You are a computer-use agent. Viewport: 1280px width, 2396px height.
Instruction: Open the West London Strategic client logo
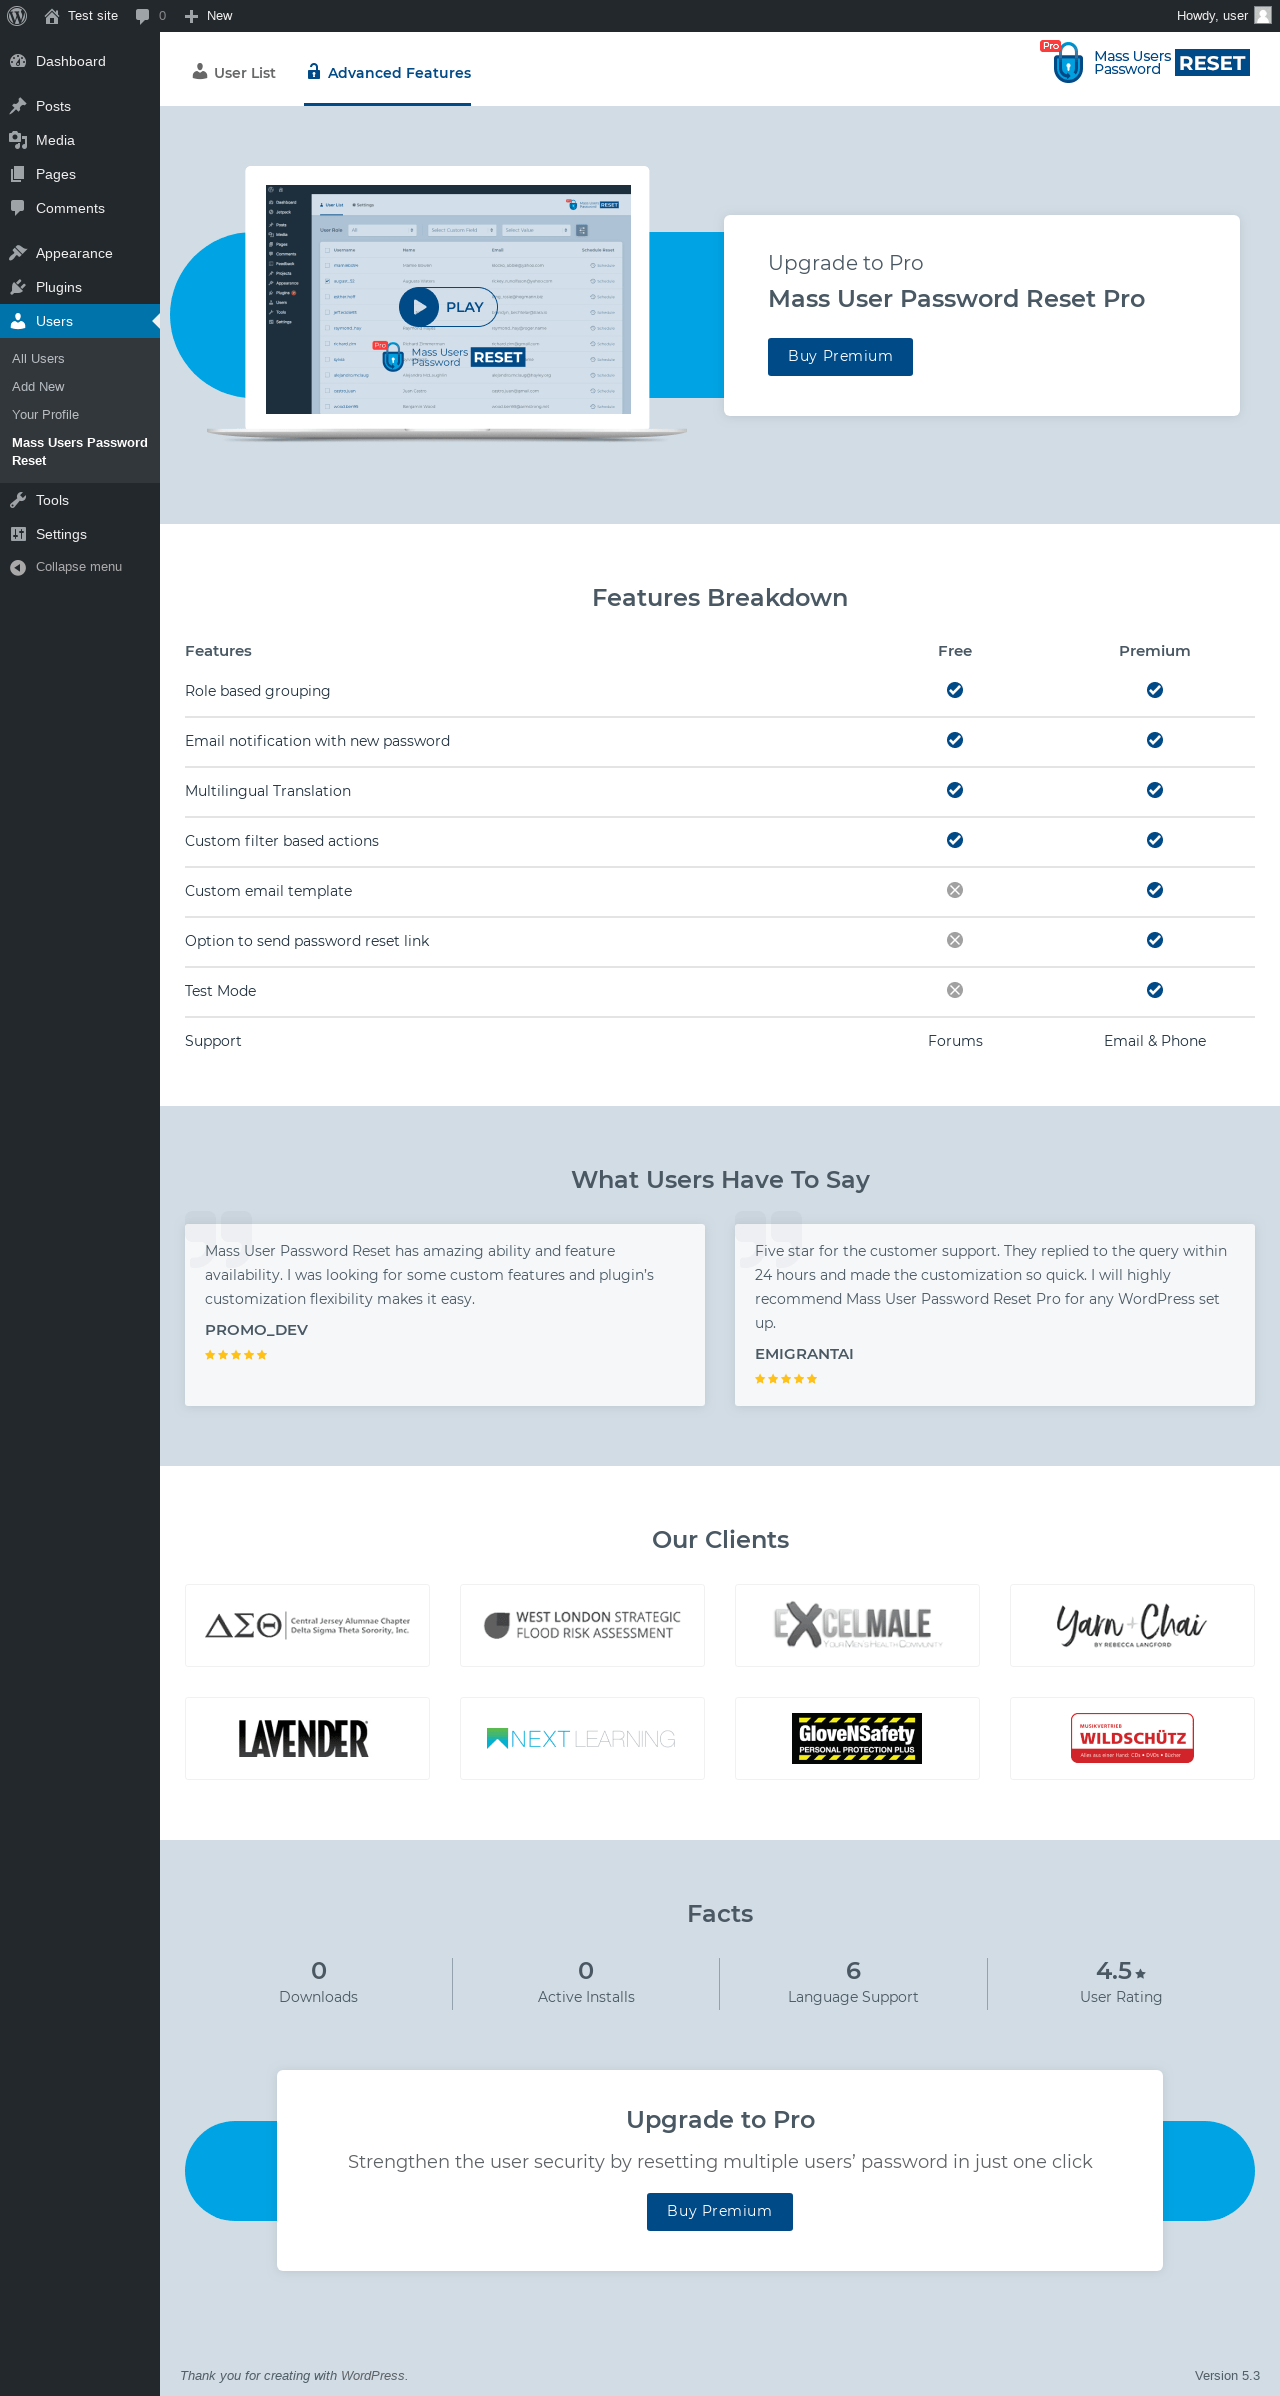point(582,1626)
